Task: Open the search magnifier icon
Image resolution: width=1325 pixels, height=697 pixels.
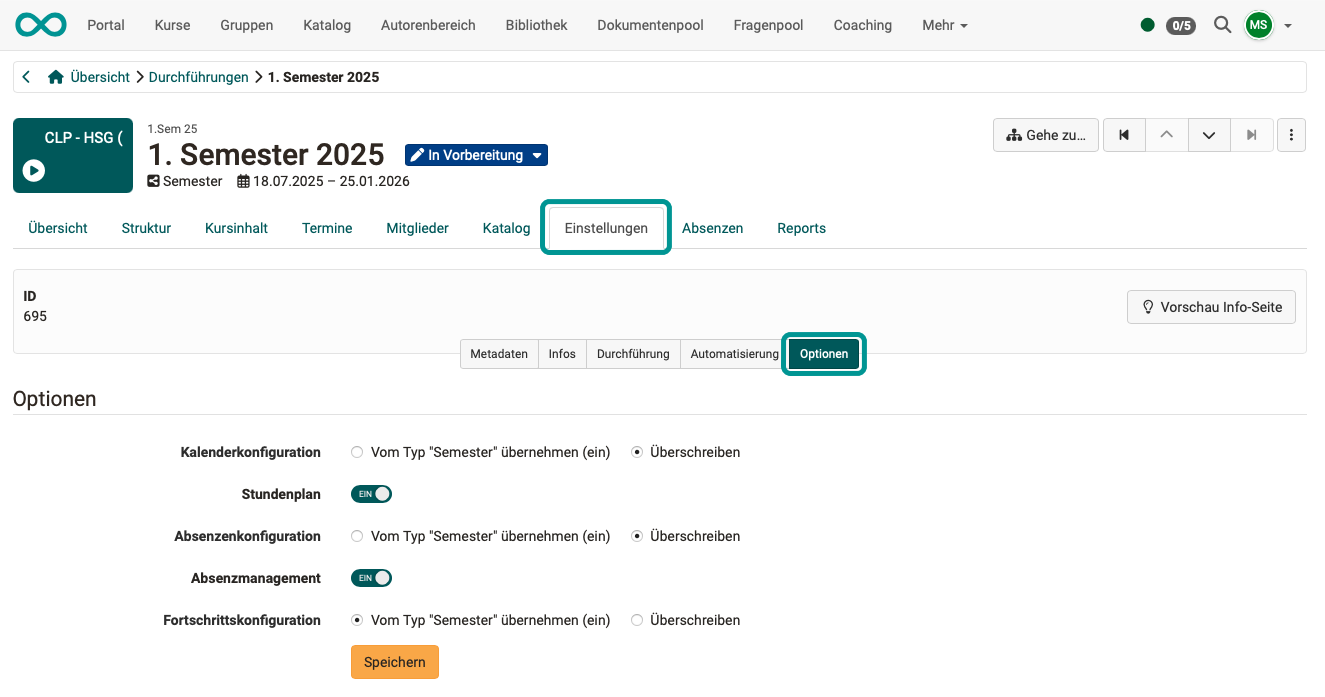Action: tap(1222, 25)
